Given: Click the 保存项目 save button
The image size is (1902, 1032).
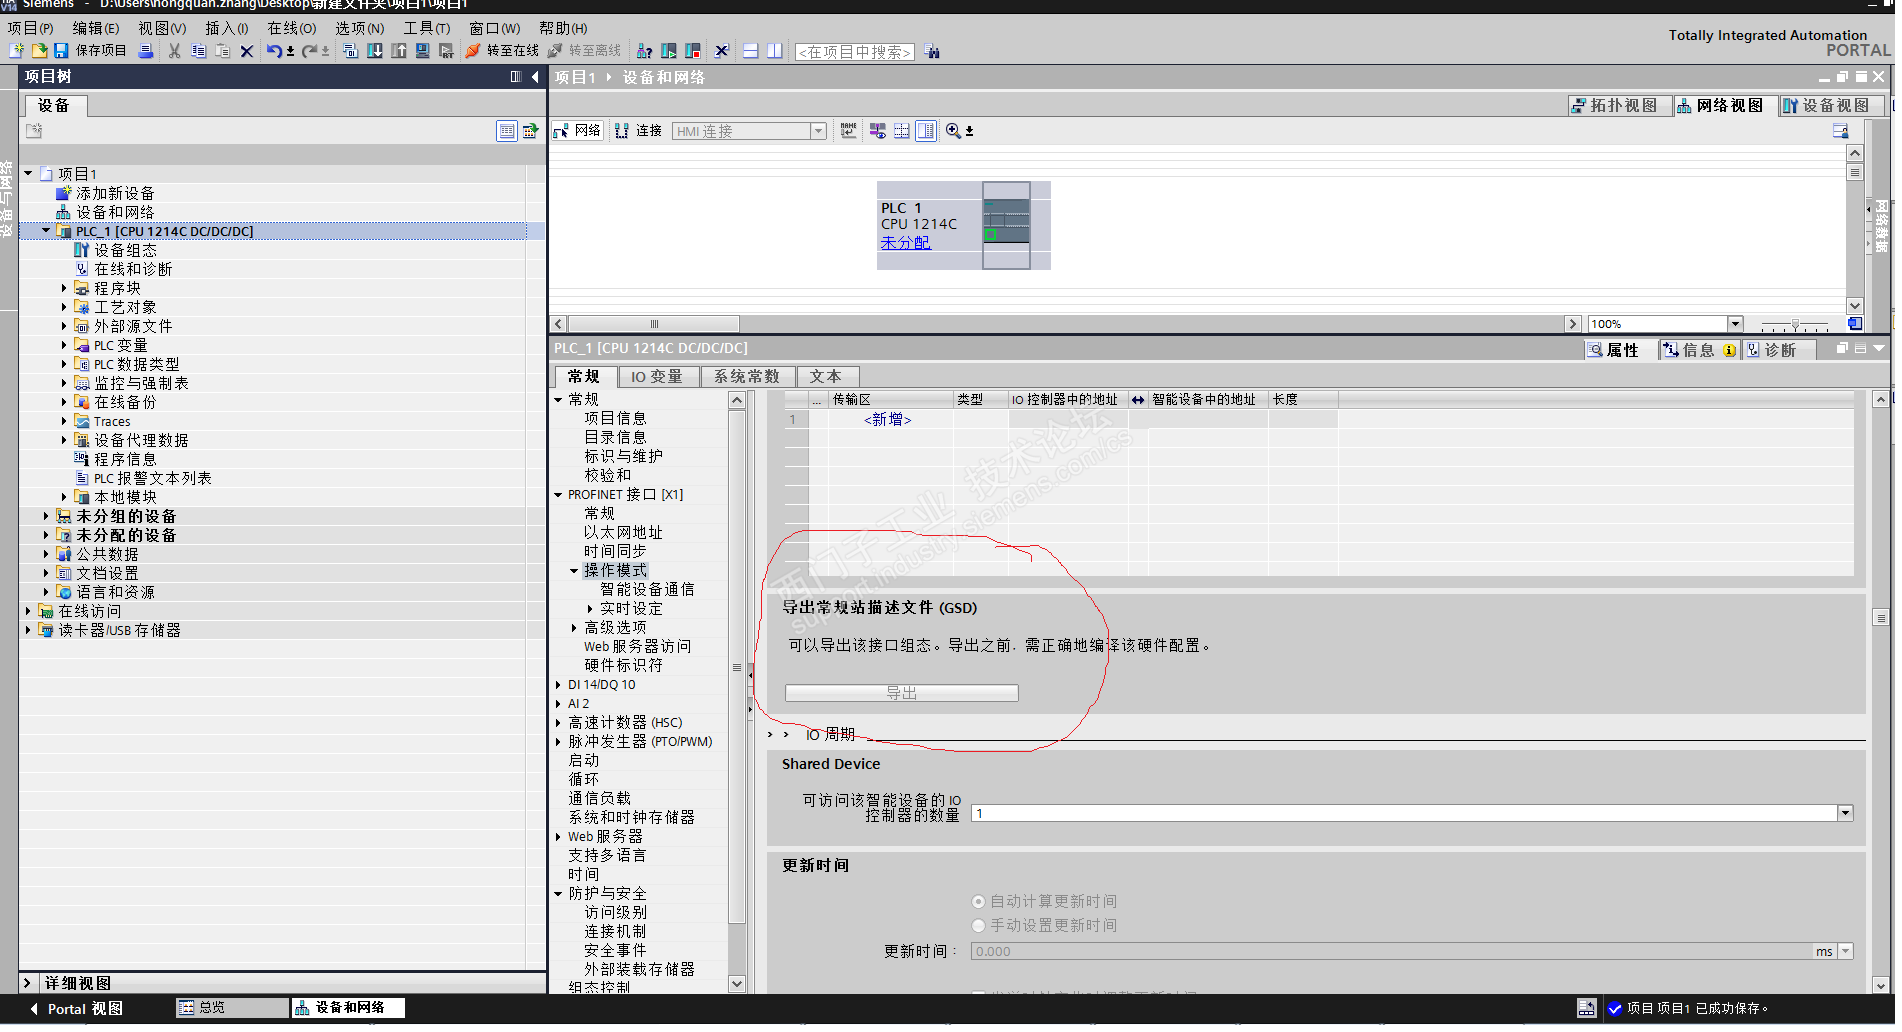Looking at the screenshot, I should 90,51.
